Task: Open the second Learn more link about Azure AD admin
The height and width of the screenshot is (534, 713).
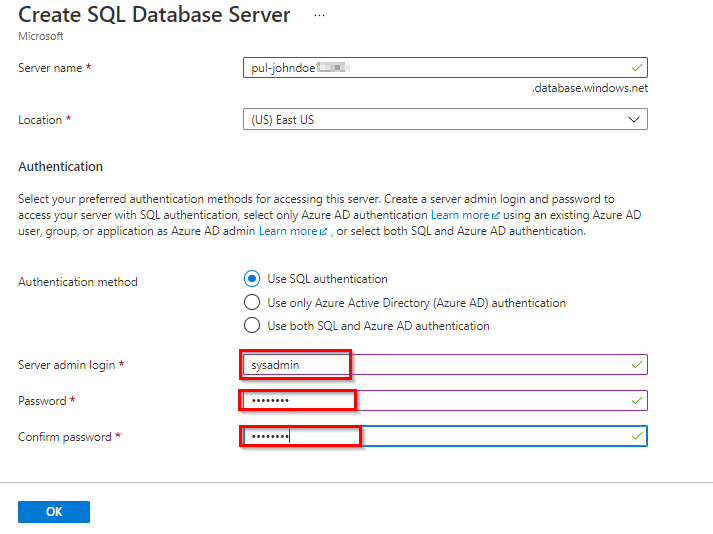Action: (293, 231)
